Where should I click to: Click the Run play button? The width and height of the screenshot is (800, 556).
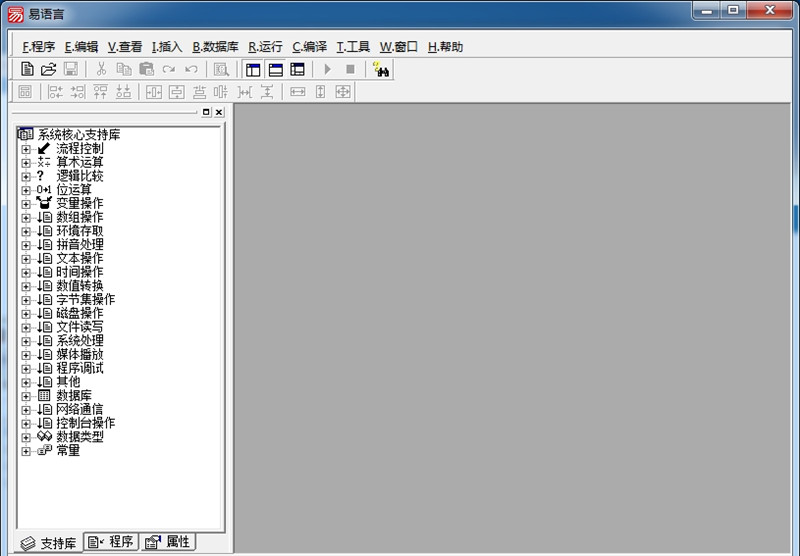[328, 69]
